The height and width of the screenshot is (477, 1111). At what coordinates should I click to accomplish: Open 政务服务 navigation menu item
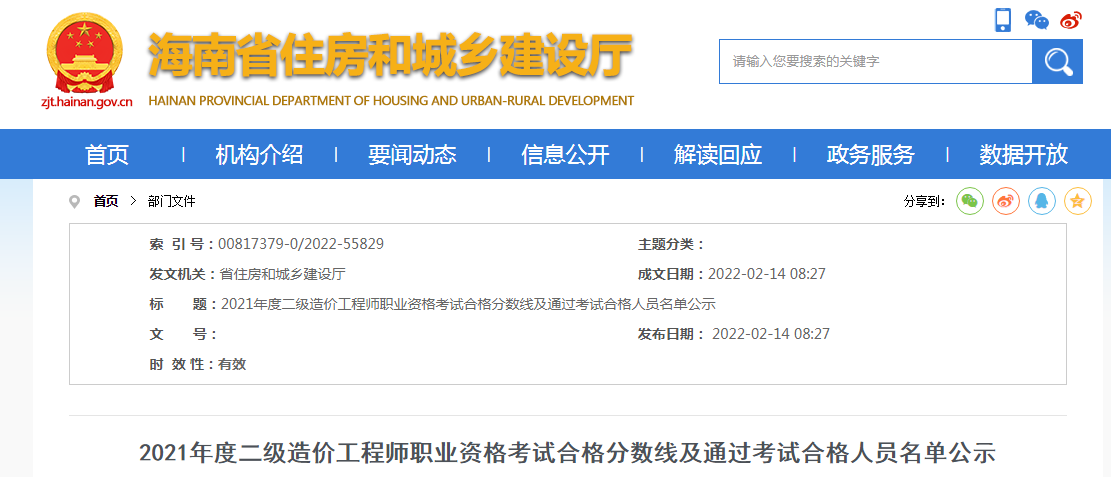(x=871, y=155)
